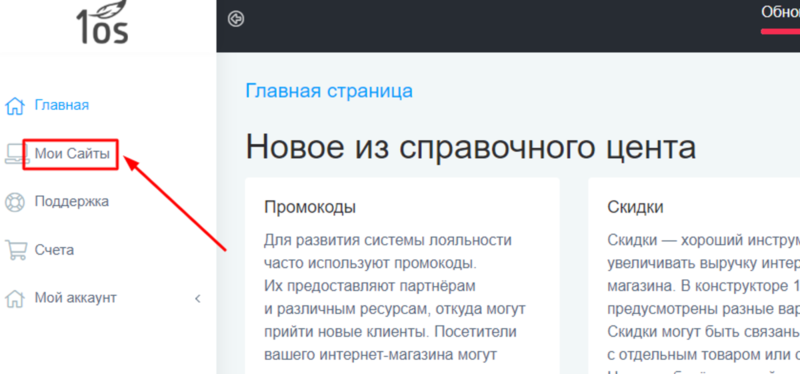Click the lifebuoy icon next to Поддержка
The width and height of the screenshot is (800, 374).
(x=15, y=202)
